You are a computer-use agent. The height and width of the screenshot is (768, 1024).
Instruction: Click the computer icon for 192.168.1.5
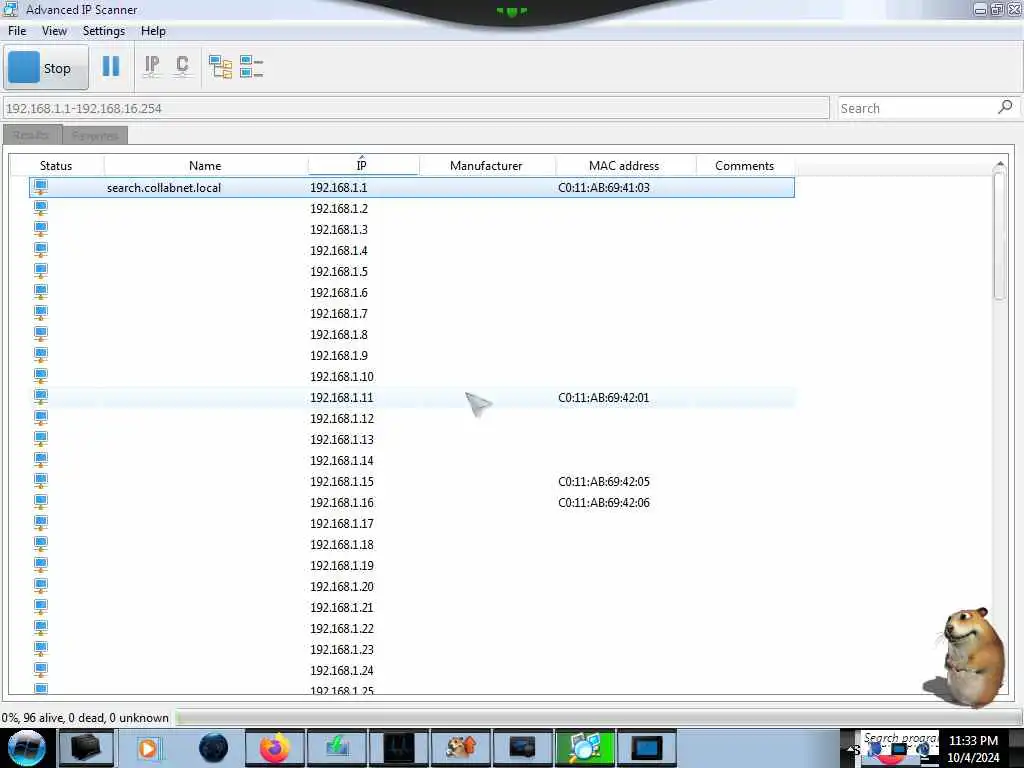[x=40, y=271]
